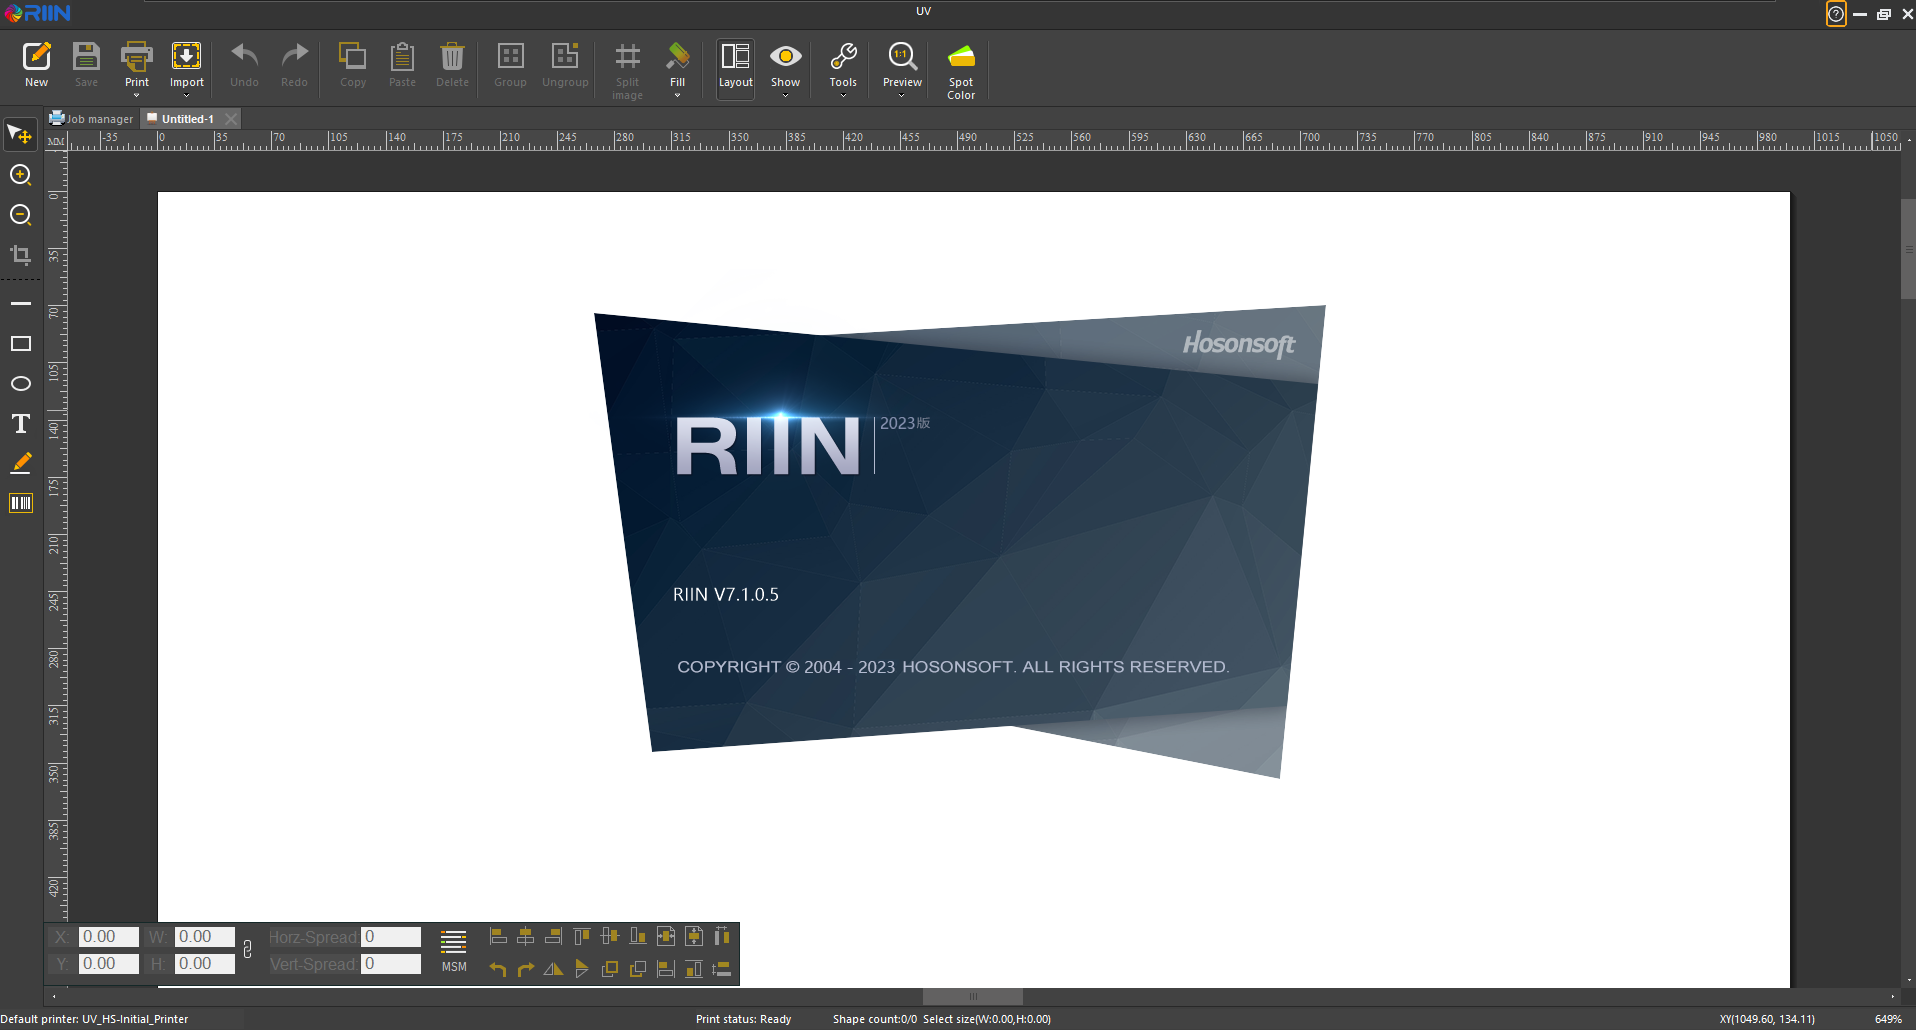Align objects to bottom edge
This screenshot has width=1916, height=1030.
[637, 936]
